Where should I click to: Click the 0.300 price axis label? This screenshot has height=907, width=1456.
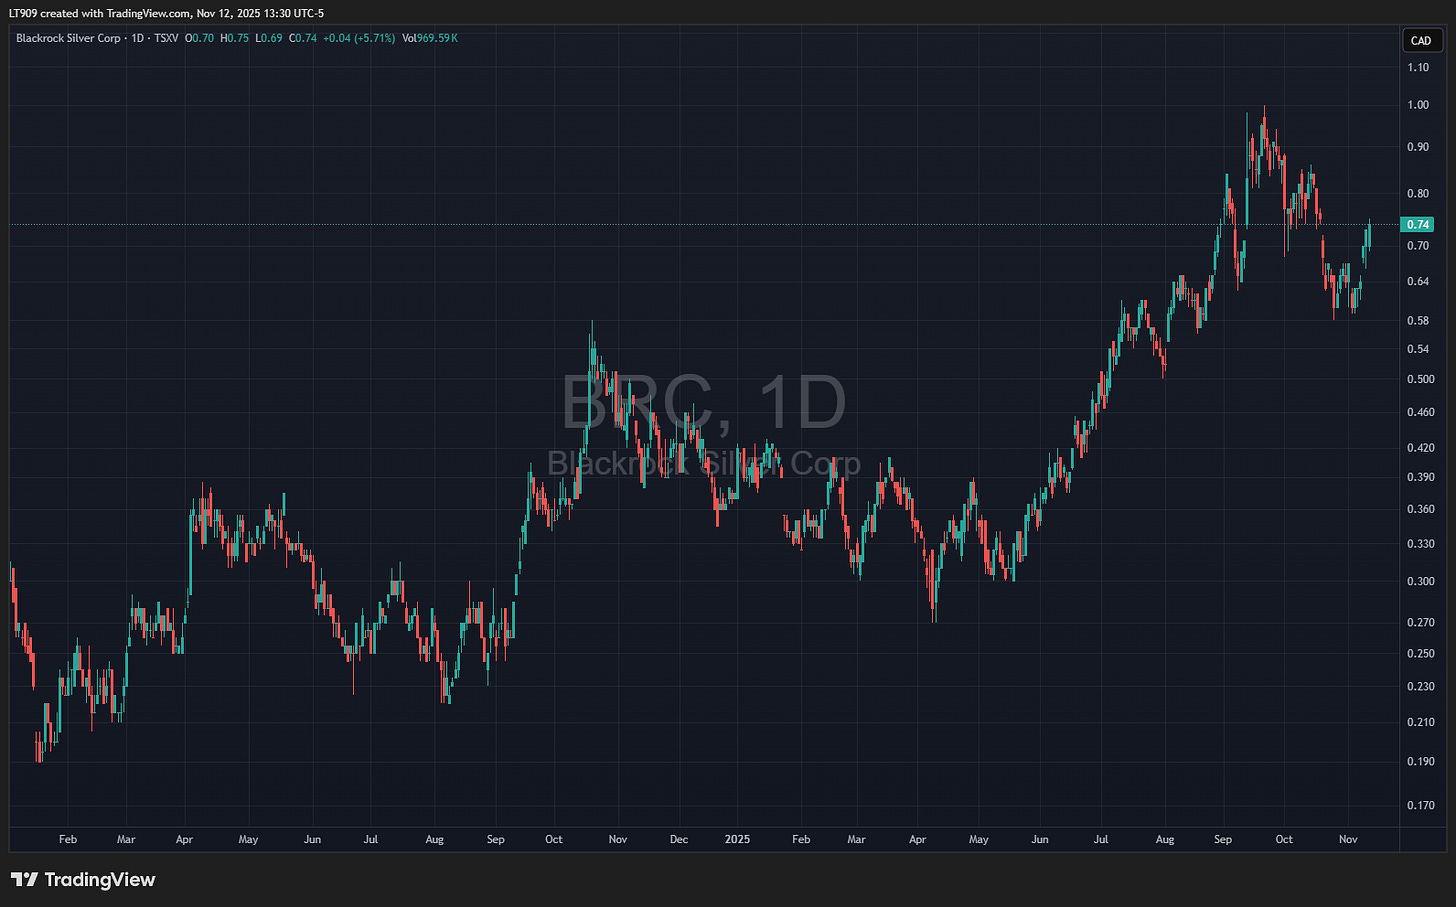pyautogui.click(x=1421, y=581)
